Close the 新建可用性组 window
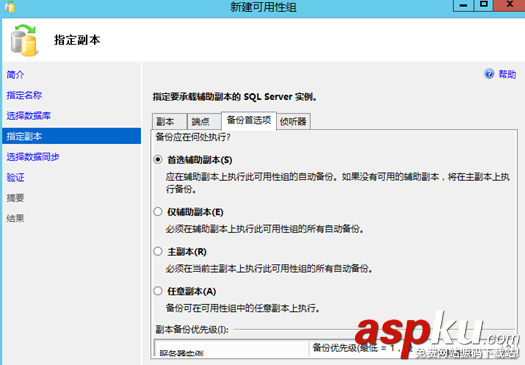Screen dimensions: 525x365 509,5
